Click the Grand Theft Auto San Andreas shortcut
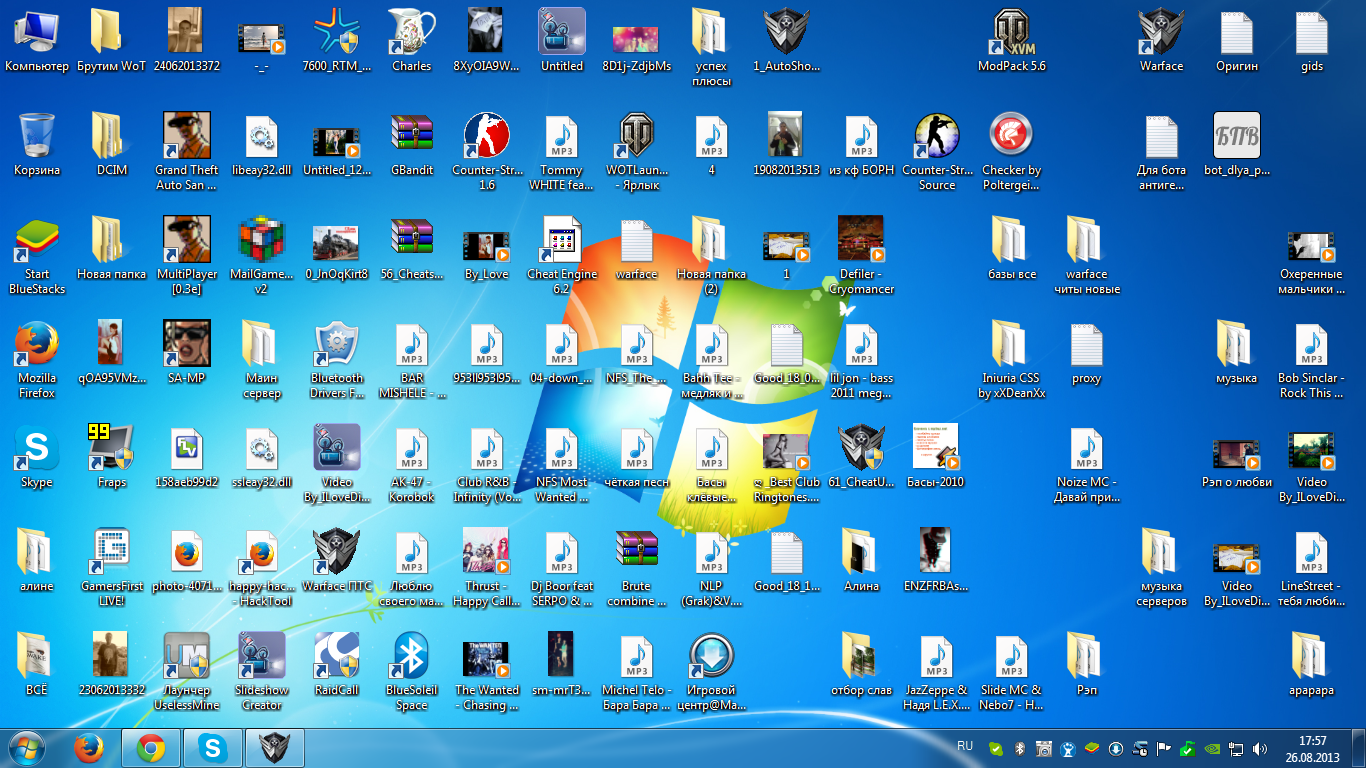This screenshot has height=768, width=1366. (x=187, y=137)
